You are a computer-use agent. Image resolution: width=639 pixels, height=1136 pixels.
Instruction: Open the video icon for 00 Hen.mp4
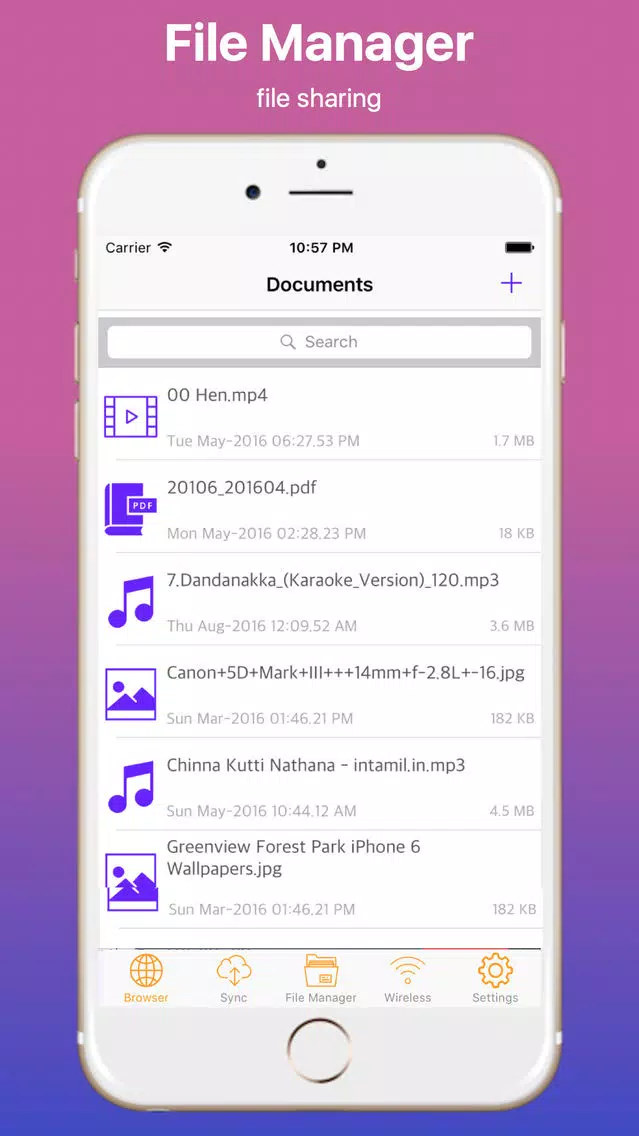coord(130,417)
